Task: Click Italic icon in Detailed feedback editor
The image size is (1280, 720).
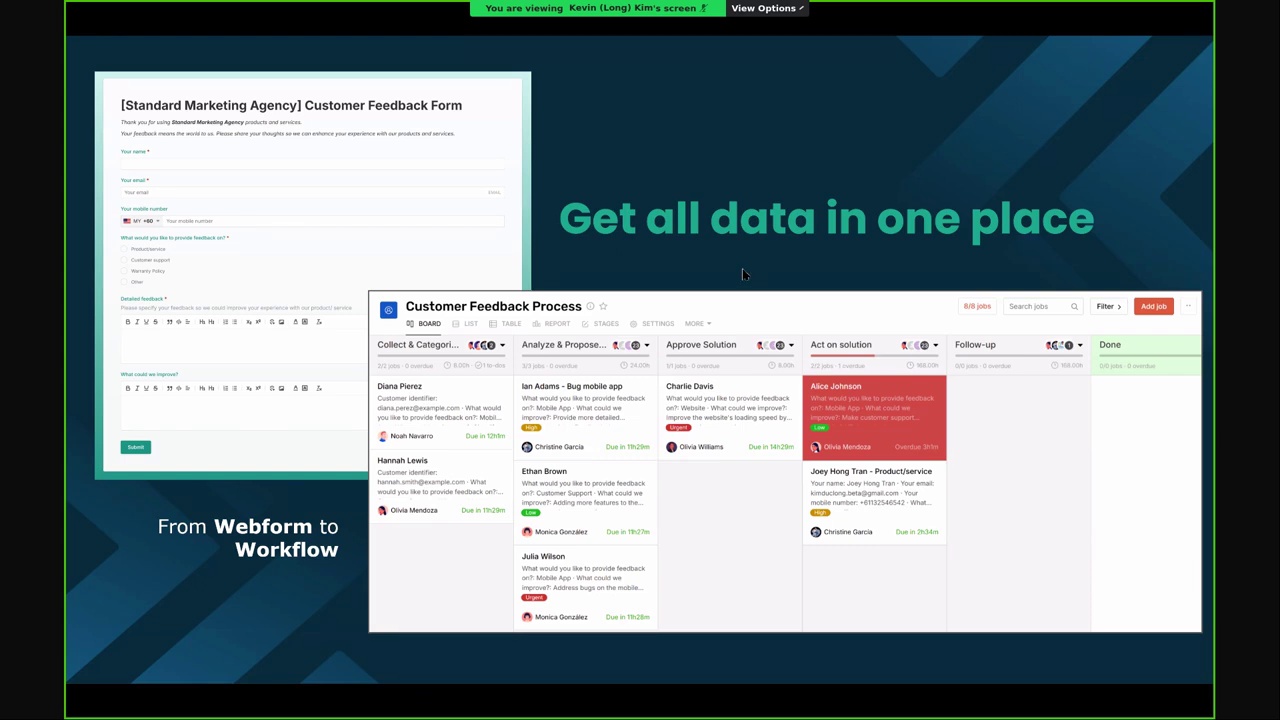Action: click(x=137, y=322)
